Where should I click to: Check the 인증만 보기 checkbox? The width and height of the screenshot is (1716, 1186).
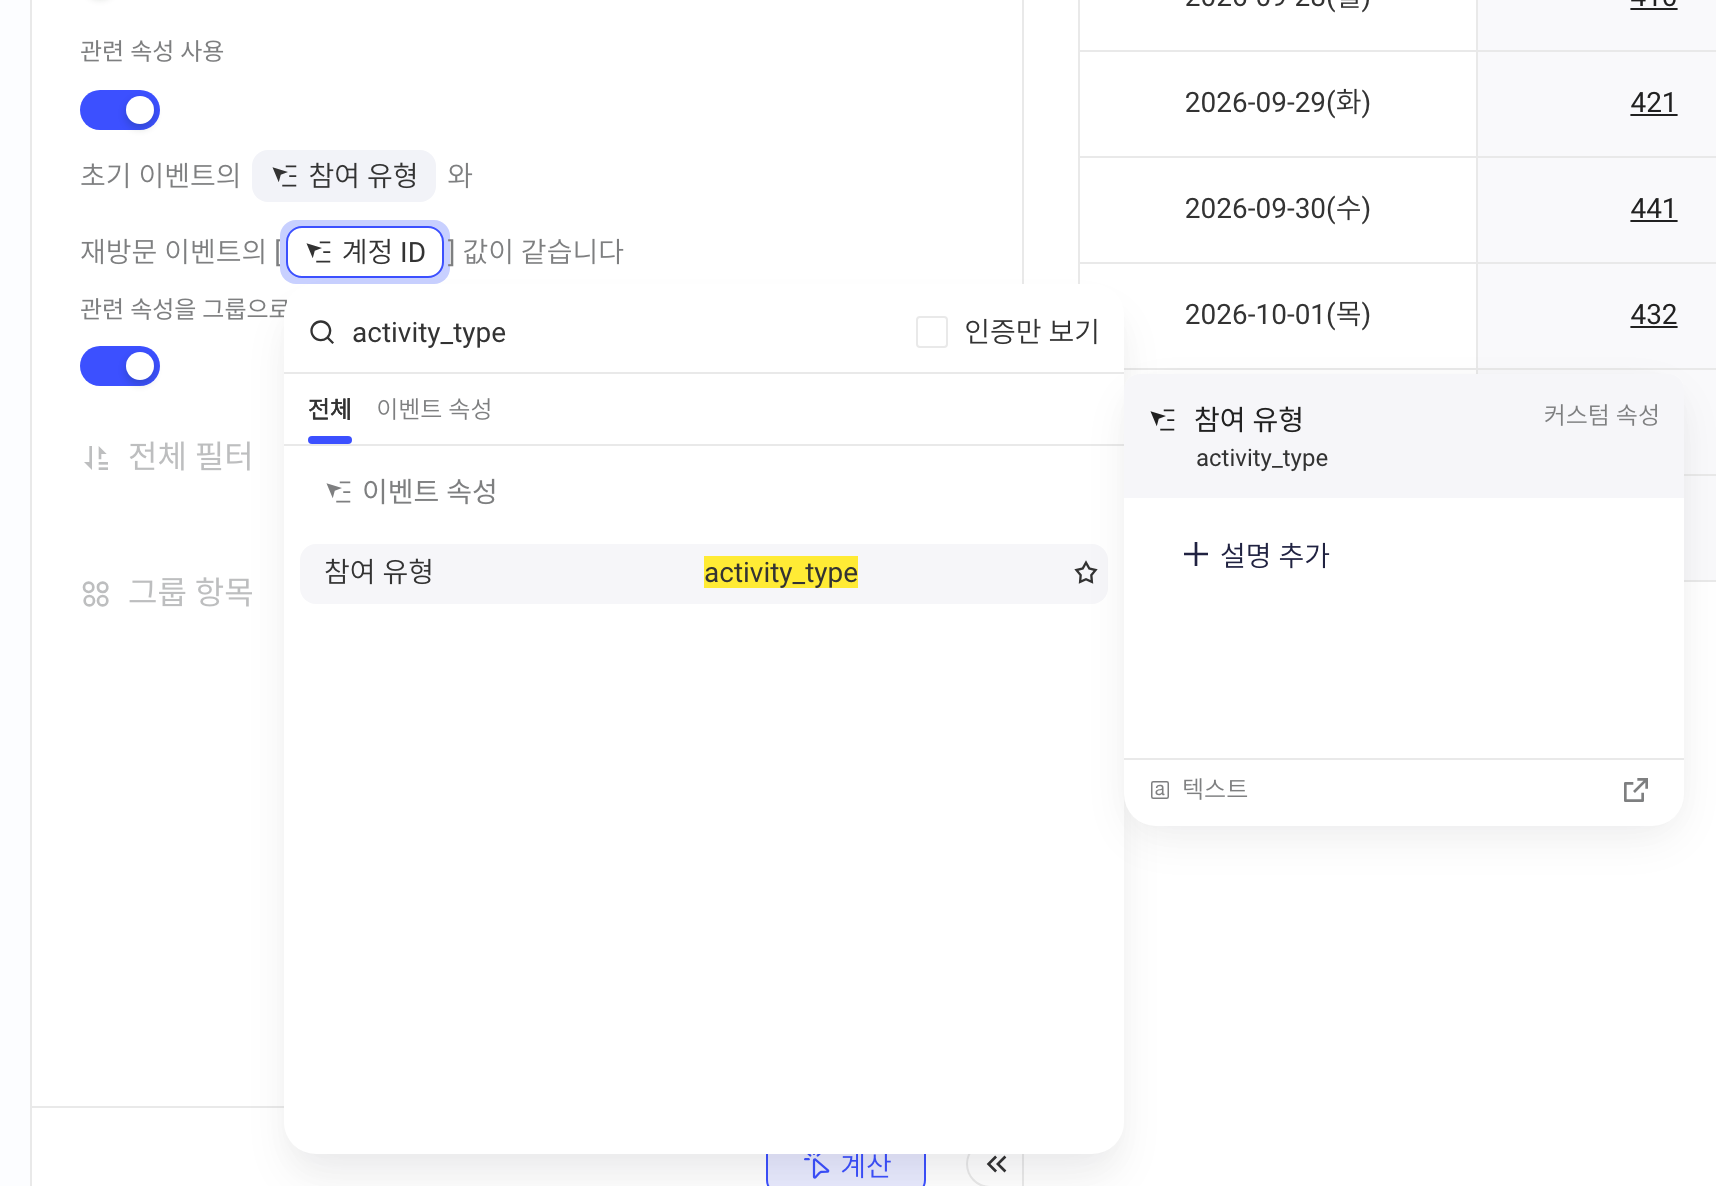pos(932,332)
